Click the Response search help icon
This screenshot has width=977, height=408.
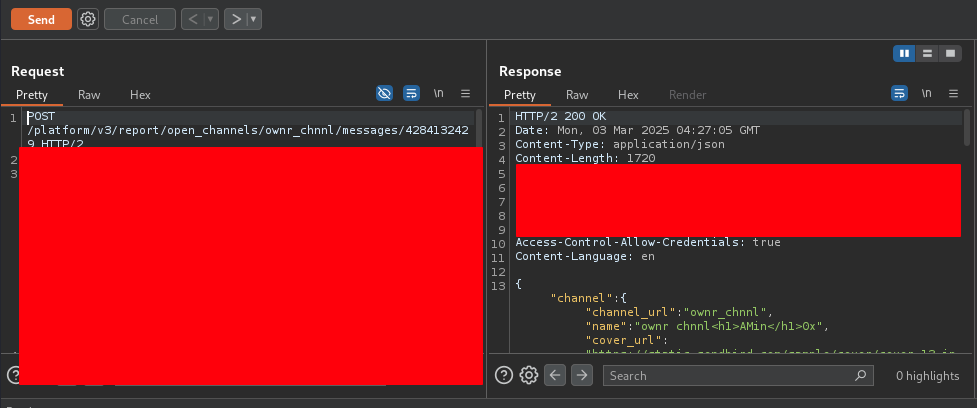click(x=504, y=375)
